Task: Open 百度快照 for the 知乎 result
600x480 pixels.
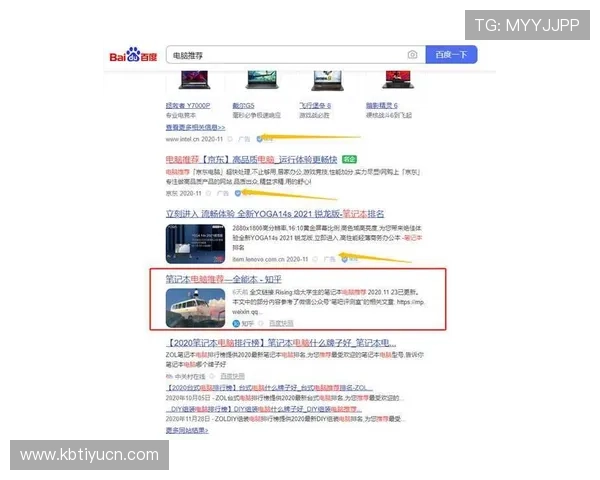Action: pos(281,324)
